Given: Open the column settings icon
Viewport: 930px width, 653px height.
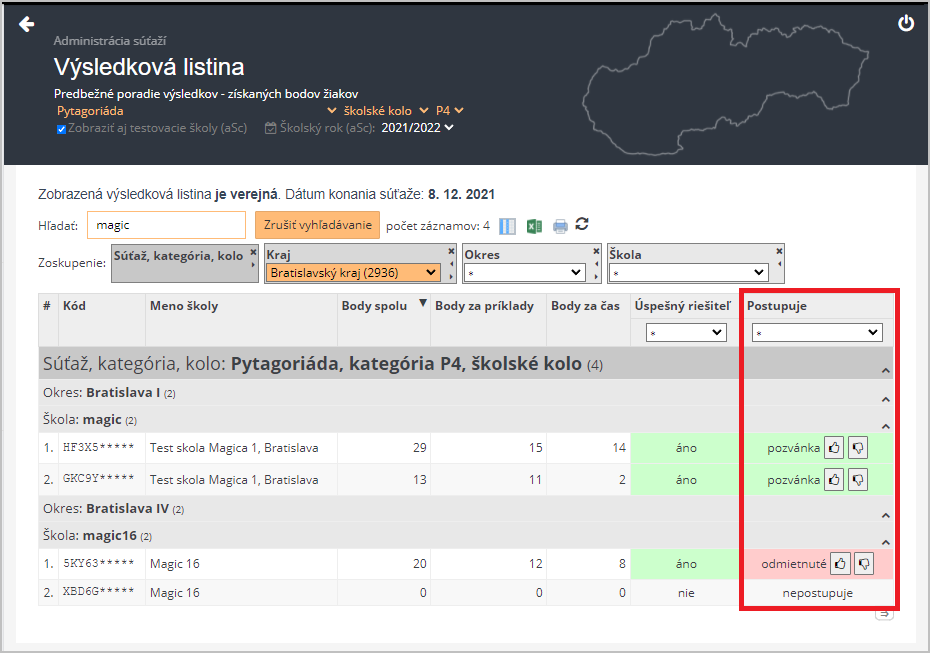Looking at the screenshot, I should click(507, 226).
